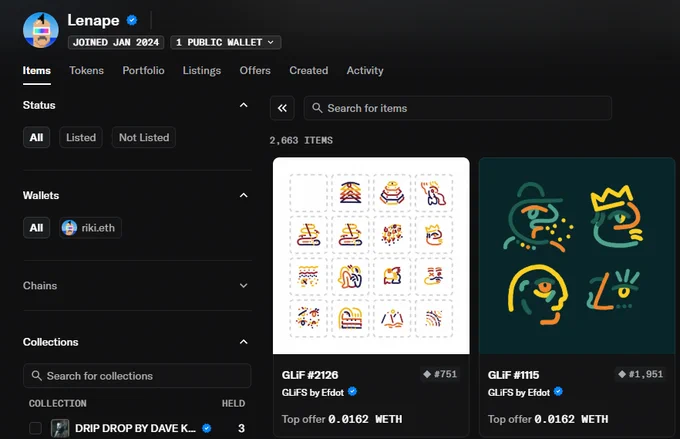Viewport: 680px width, 439px height.
Task: Click verified badge on GLiF #2126 collection
Action: [x=353, y=392]
